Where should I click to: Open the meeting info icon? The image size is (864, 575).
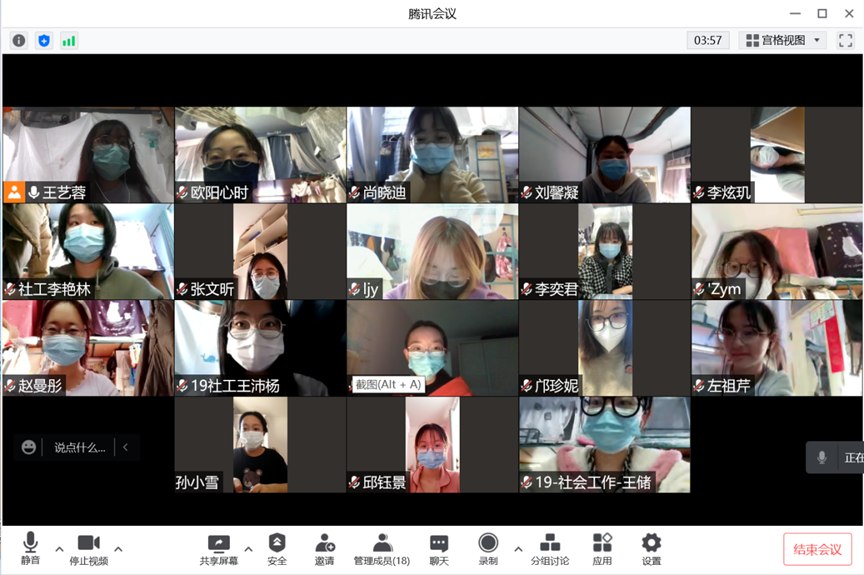click(19, 40)
